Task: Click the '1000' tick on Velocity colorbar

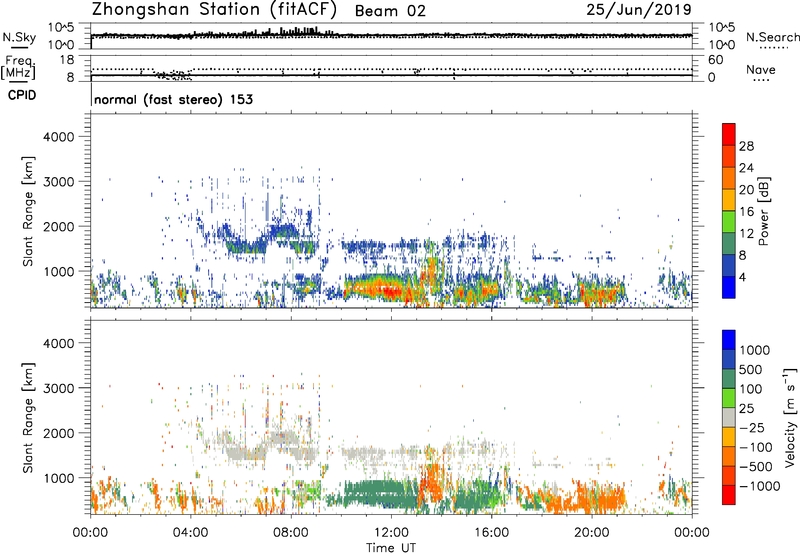Action: 755,350
